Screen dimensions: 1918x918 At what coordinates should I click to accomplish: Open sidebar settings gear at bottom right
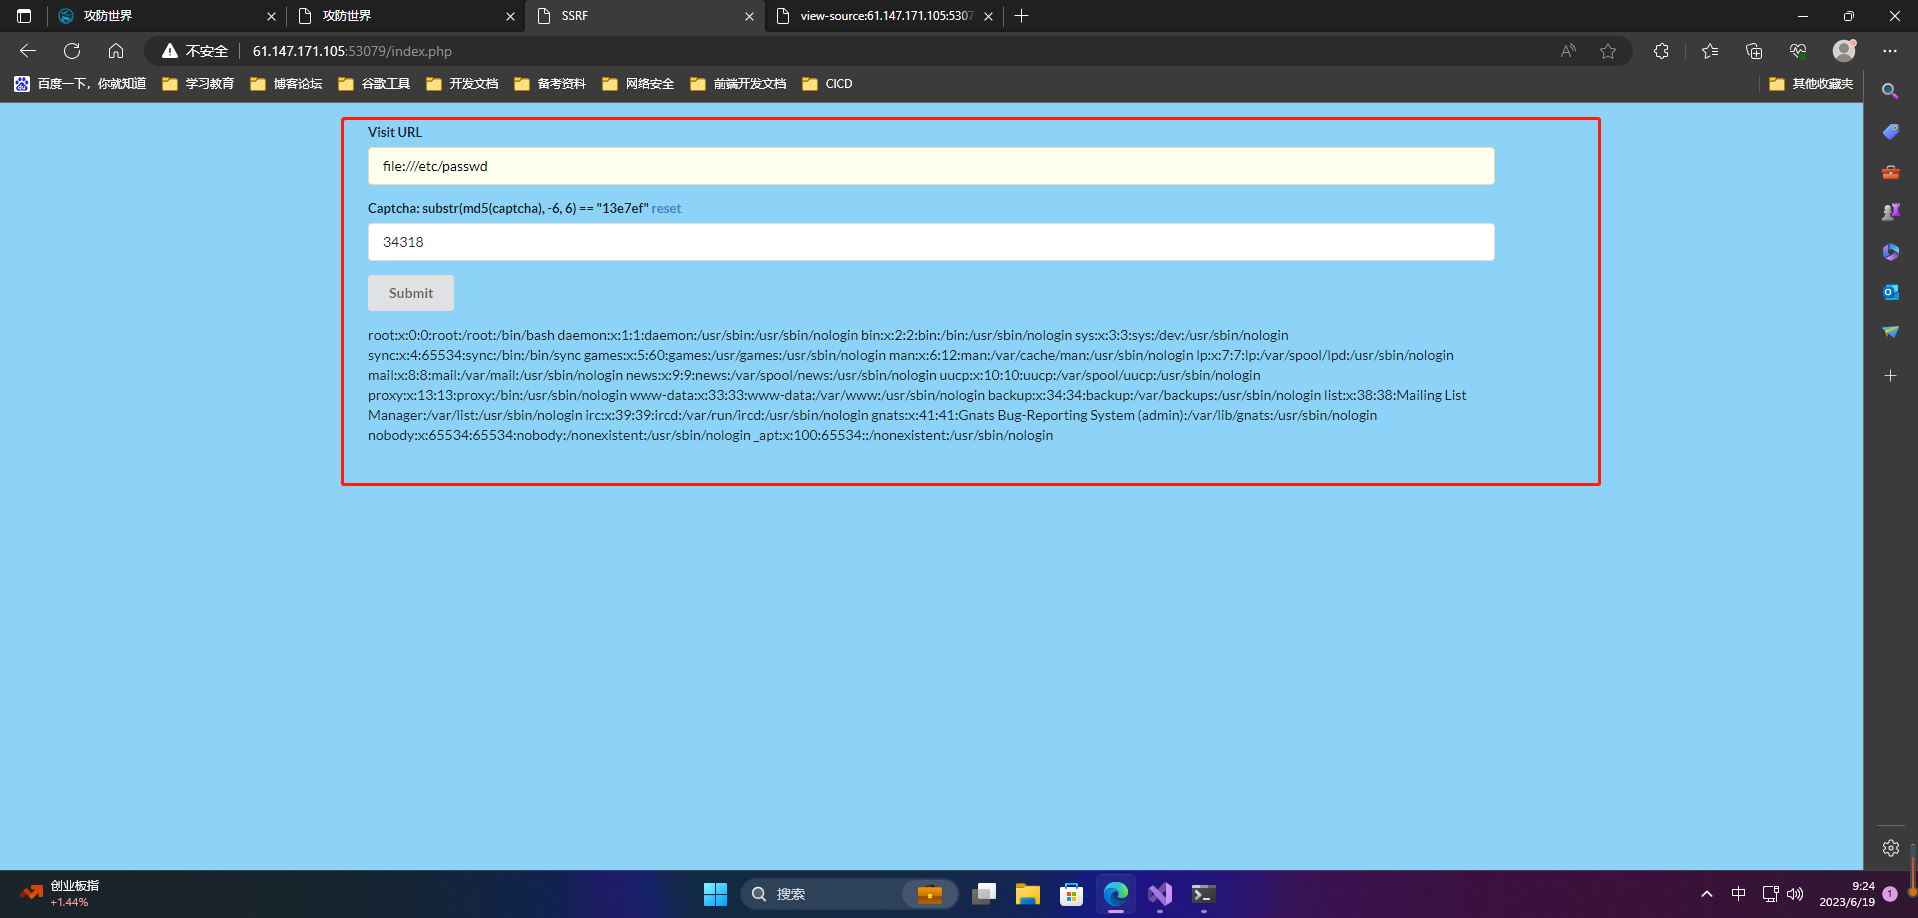click(x=1890, y=847)
